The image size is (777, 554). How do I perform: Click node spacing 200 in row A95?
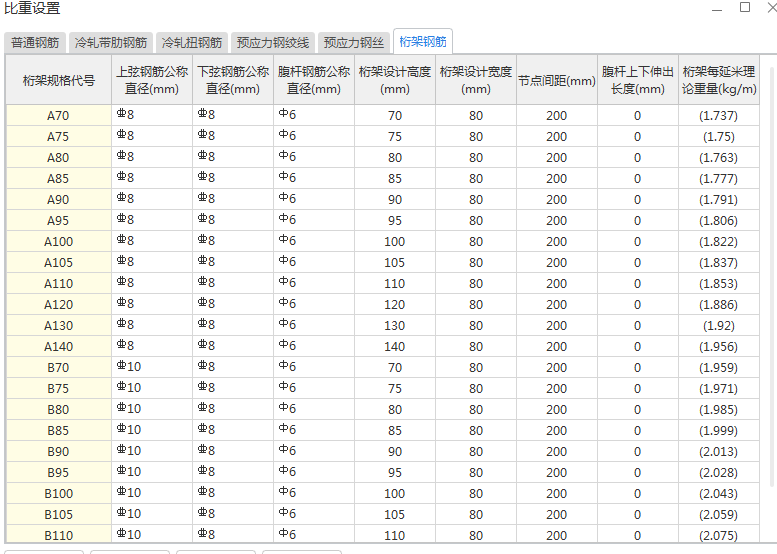557,221
